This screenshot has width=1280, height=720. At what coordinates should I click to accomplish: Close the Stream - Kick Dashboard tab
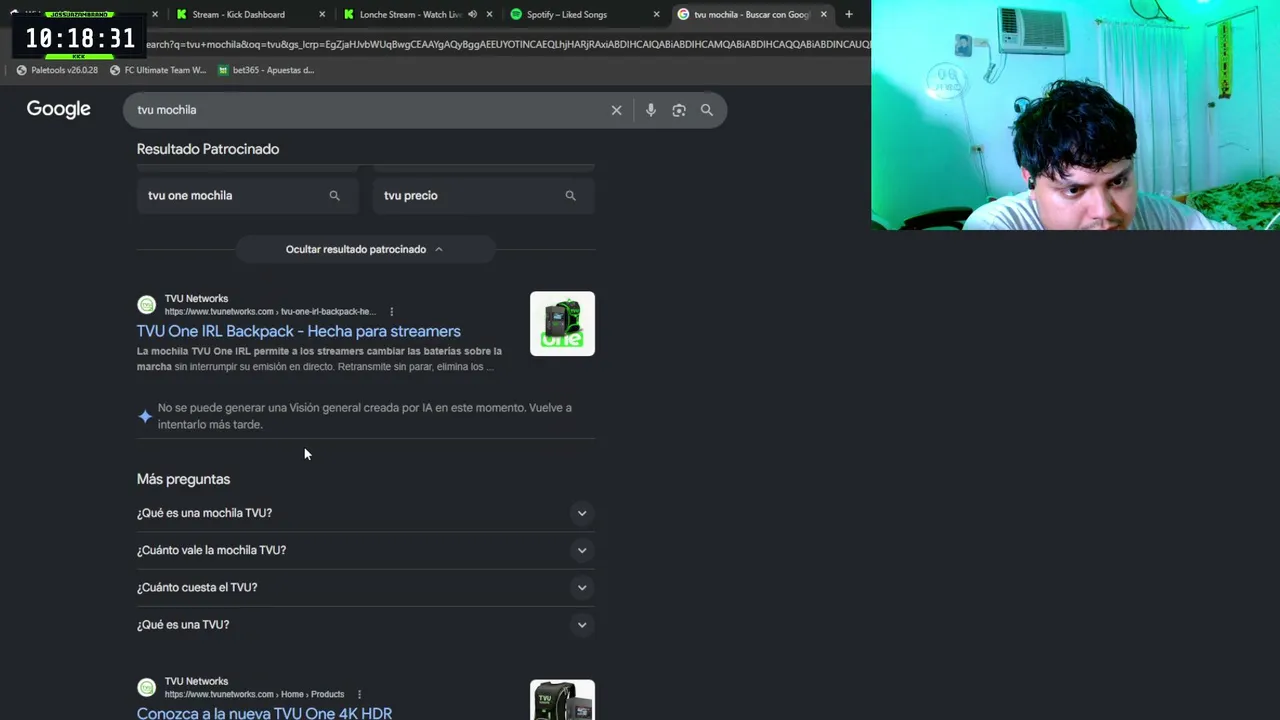coord(322,15)
